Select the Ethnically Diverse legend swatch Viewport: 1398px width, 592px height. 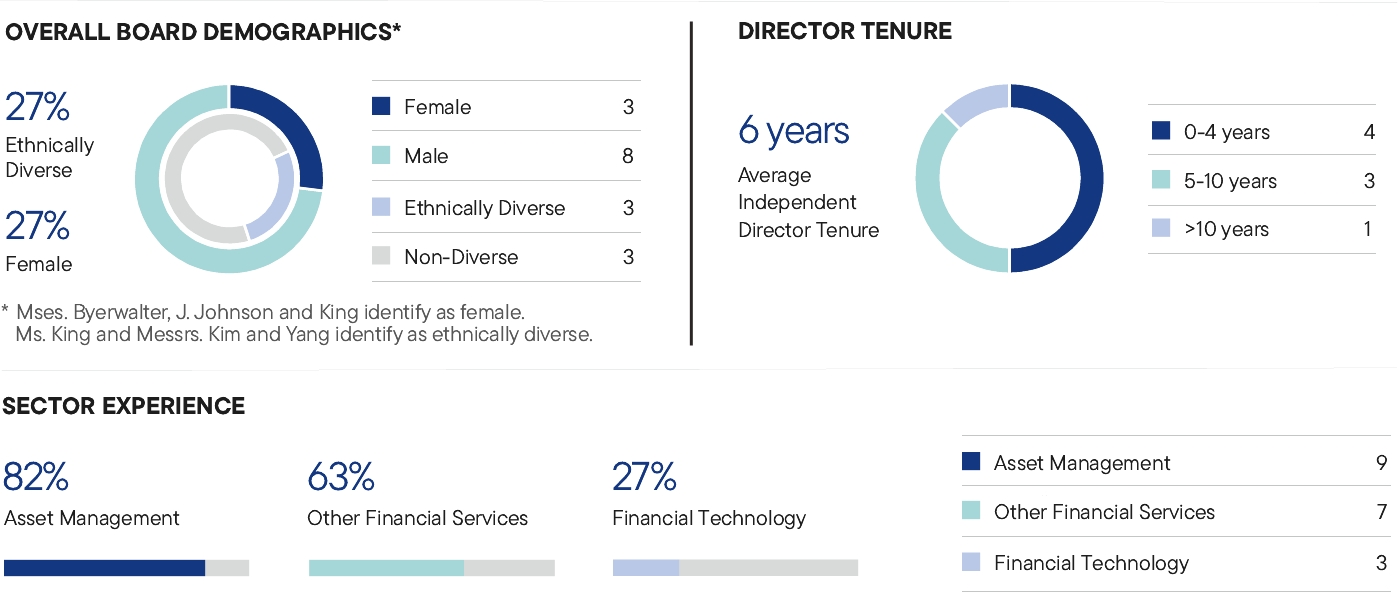[x=381, y=208]
